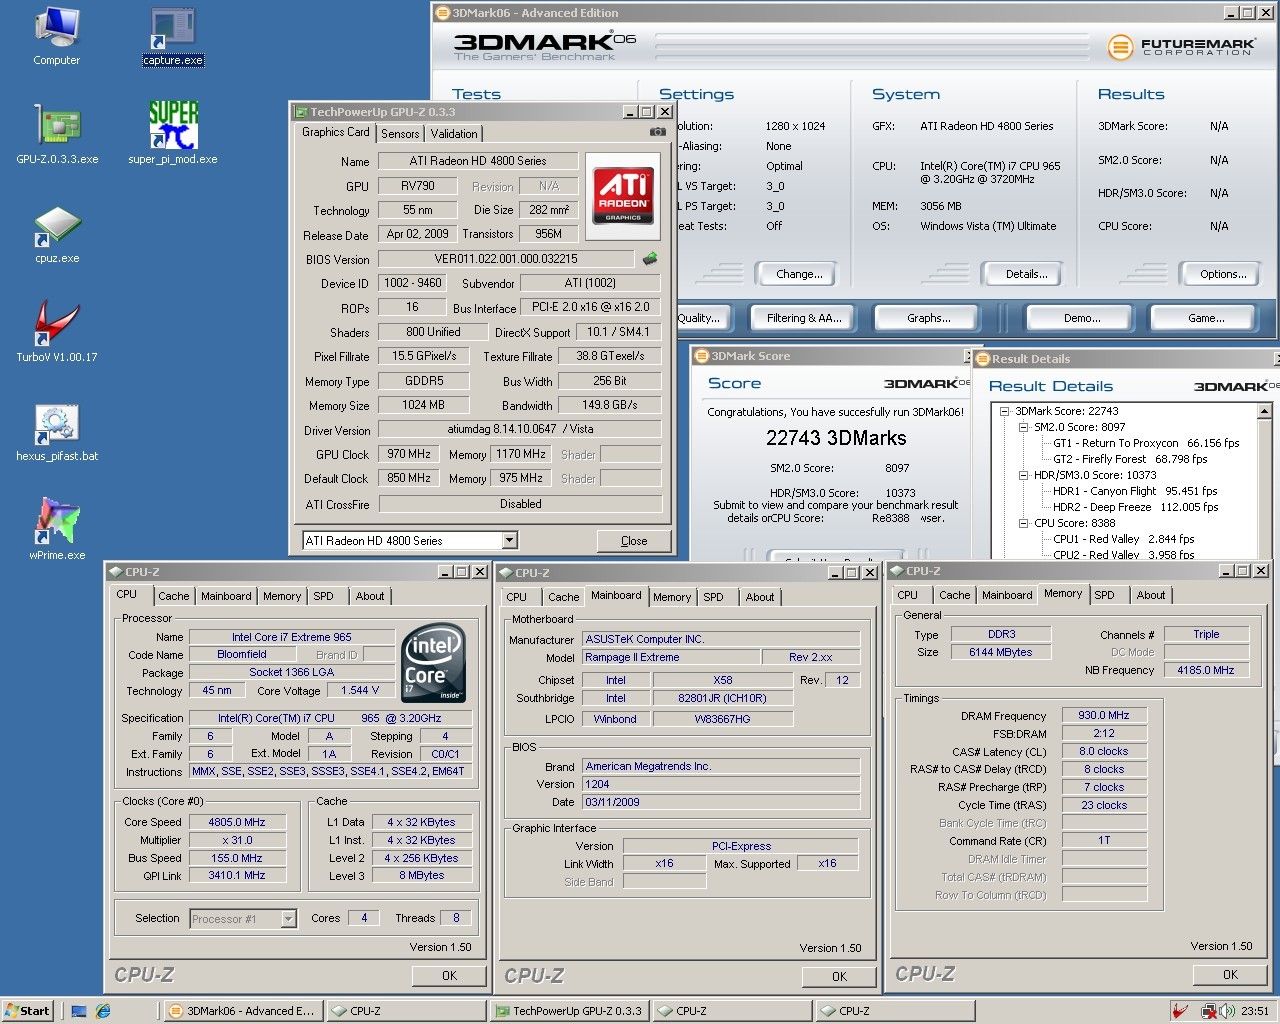This screenshot has width=1280, height=1024.
Task: Open the Memory tab in the left CPU-Z window
Action: tap(282, 596)
